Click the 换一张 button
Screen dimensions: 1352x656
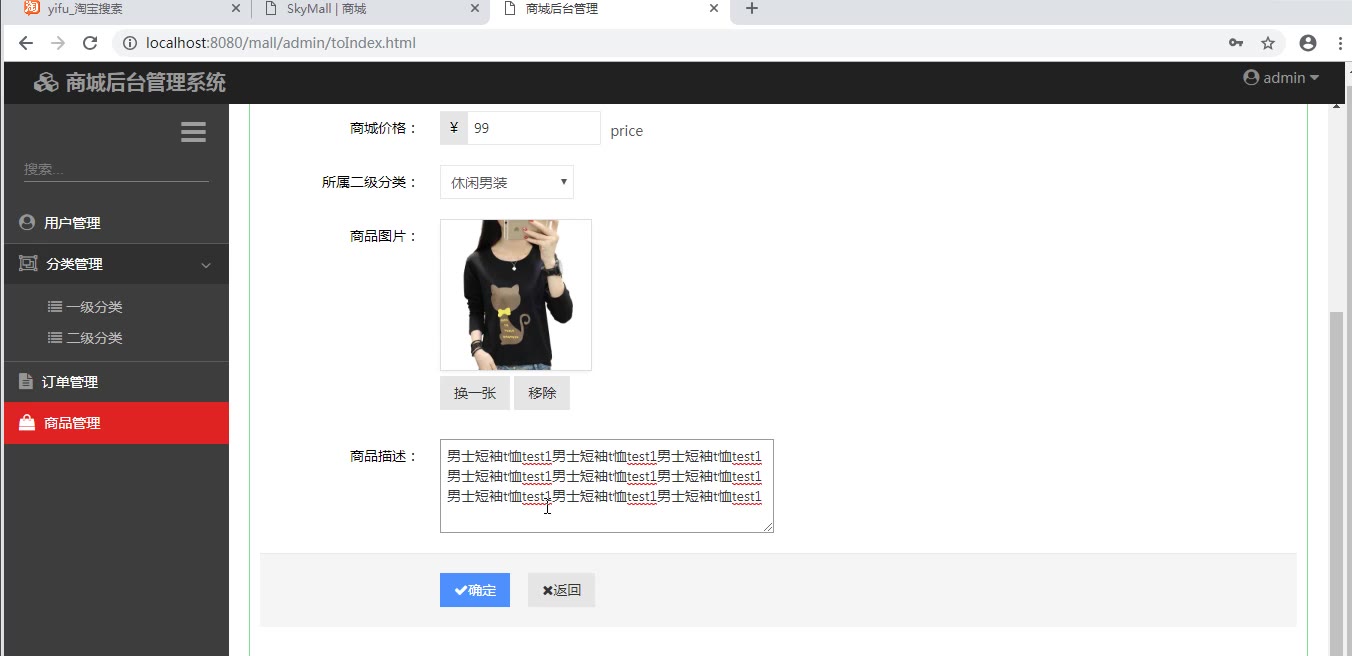tap(475, 393)
